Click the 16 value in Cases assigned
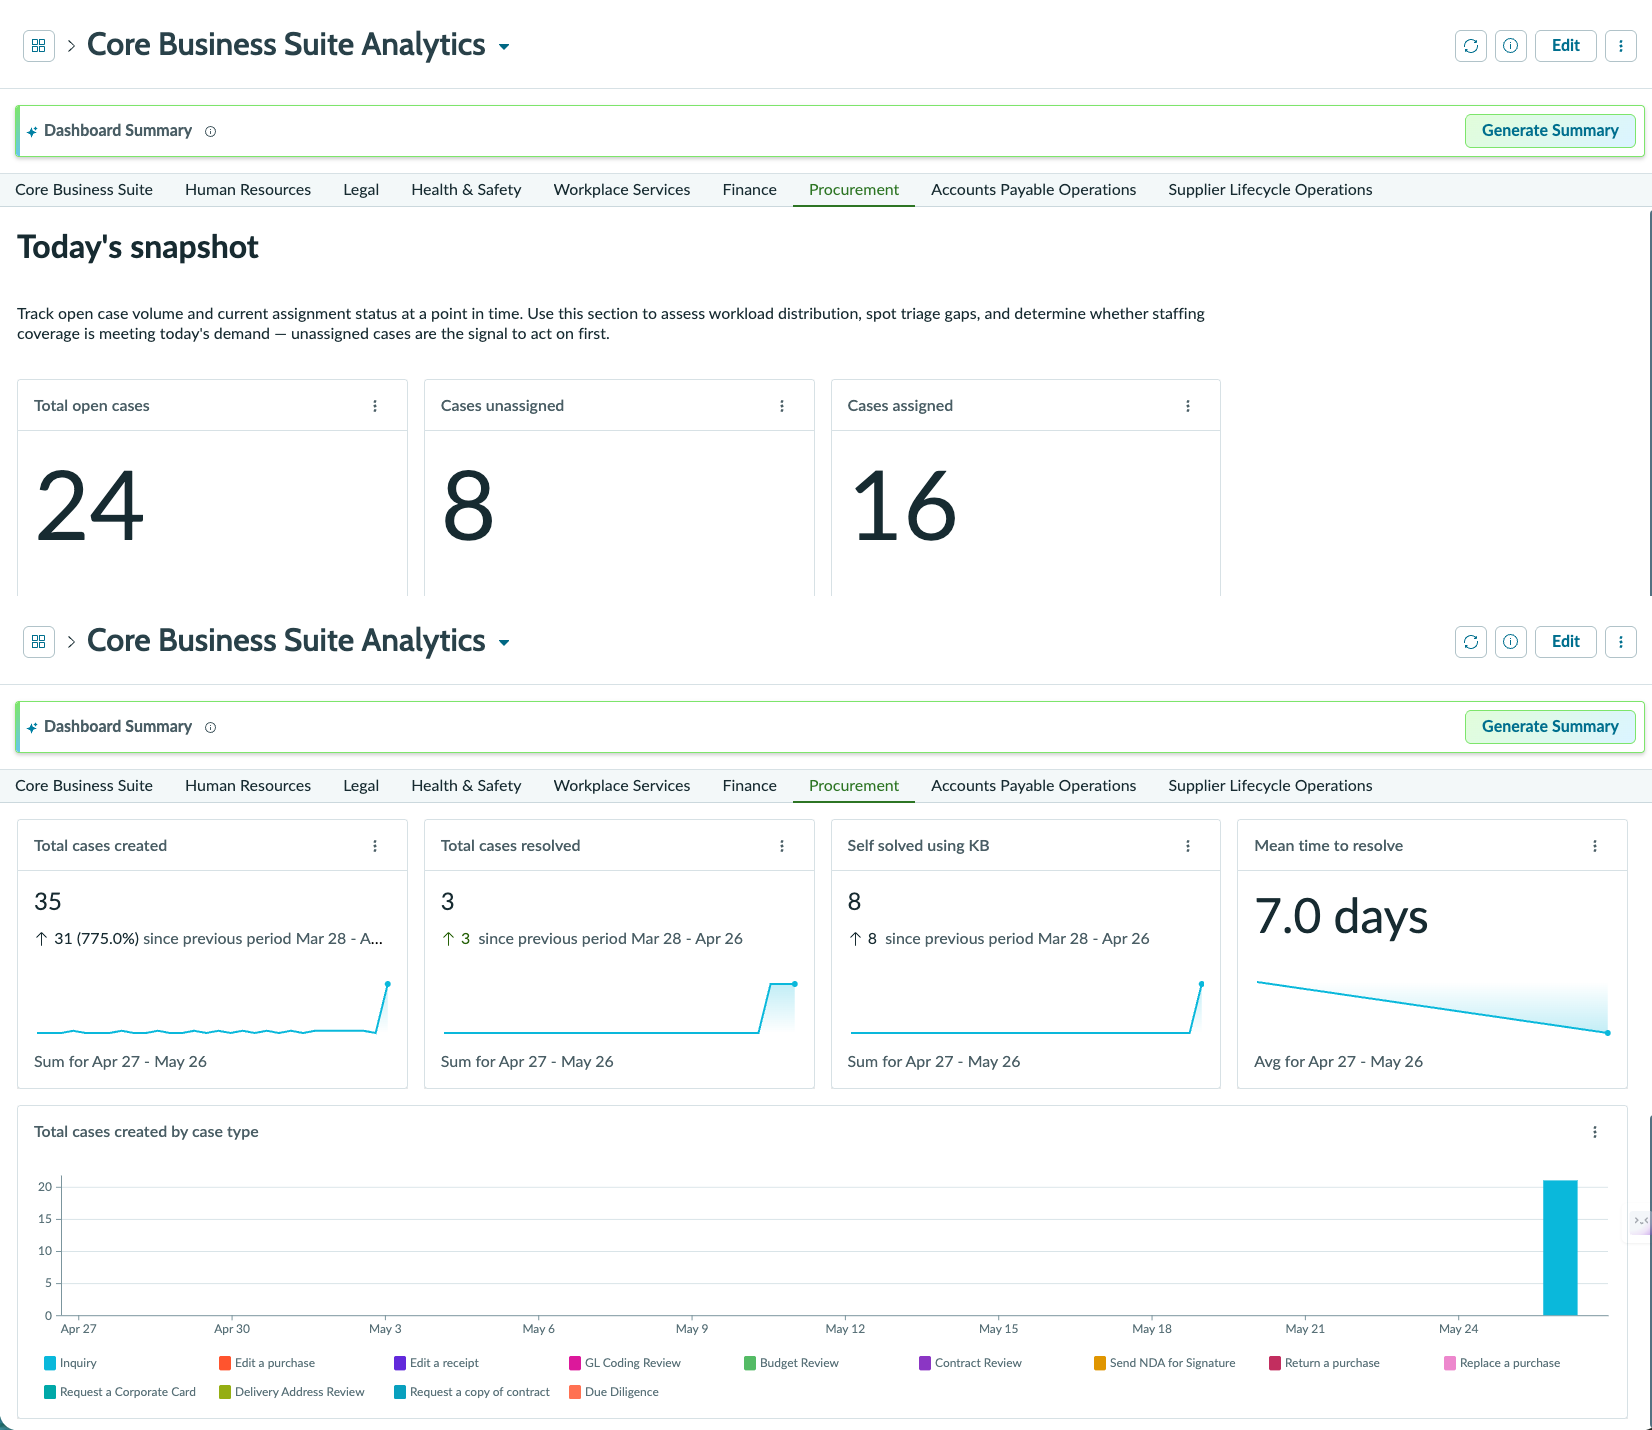Image resolution: width=1652 pixels, height=1430 pixels. (x=904, y=507)
